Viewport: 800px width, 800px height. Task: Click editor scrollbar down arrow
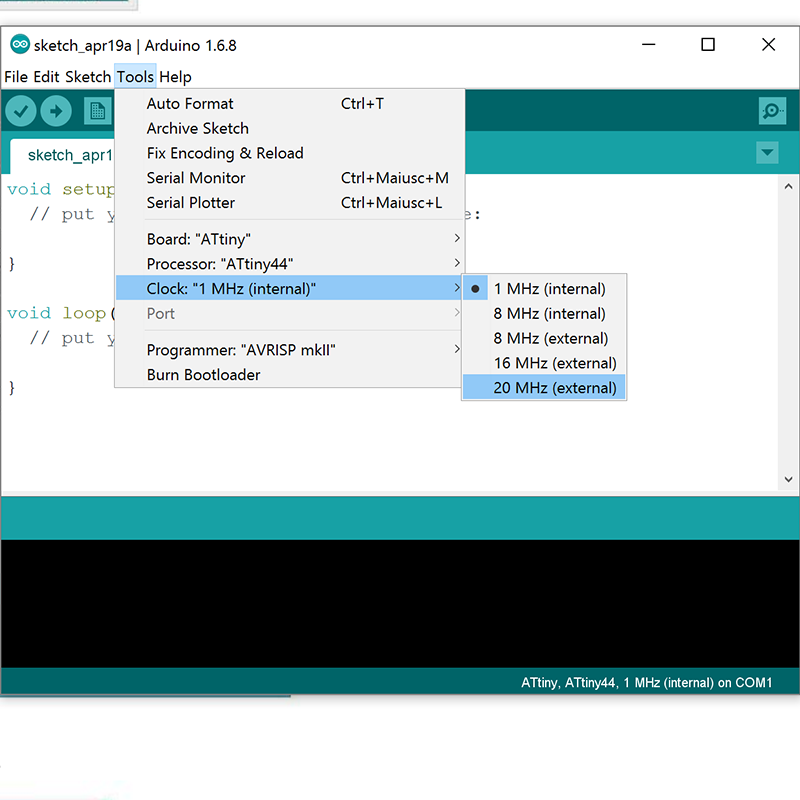[788, 479]
